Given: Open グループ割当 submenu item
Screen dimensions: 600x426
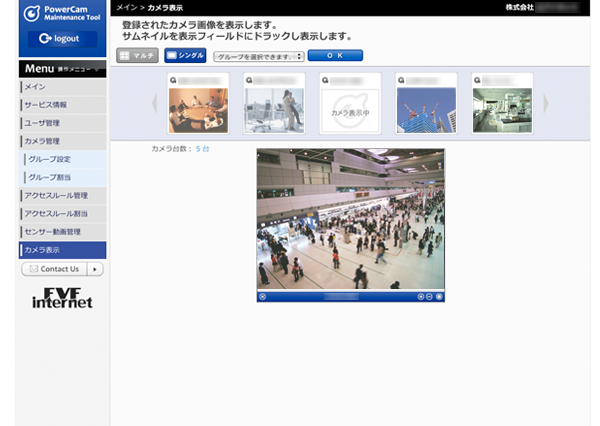Looking at the screenshot, I should click(x=63, y=178).
